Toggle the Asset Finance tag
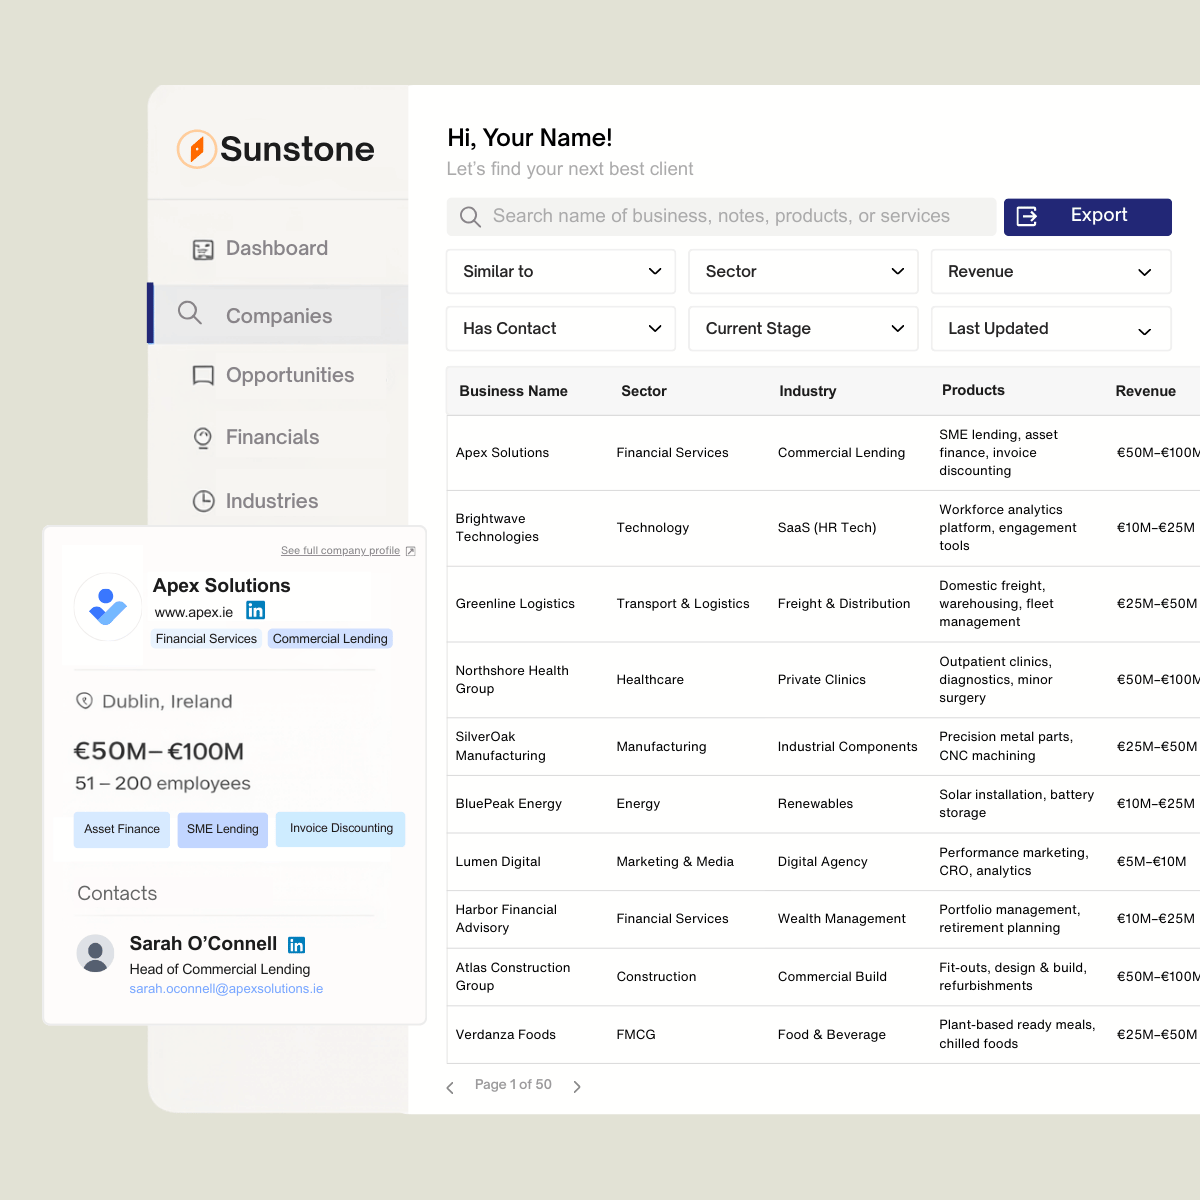The width and height of the screenshot is (1200, 1200). 121,829
